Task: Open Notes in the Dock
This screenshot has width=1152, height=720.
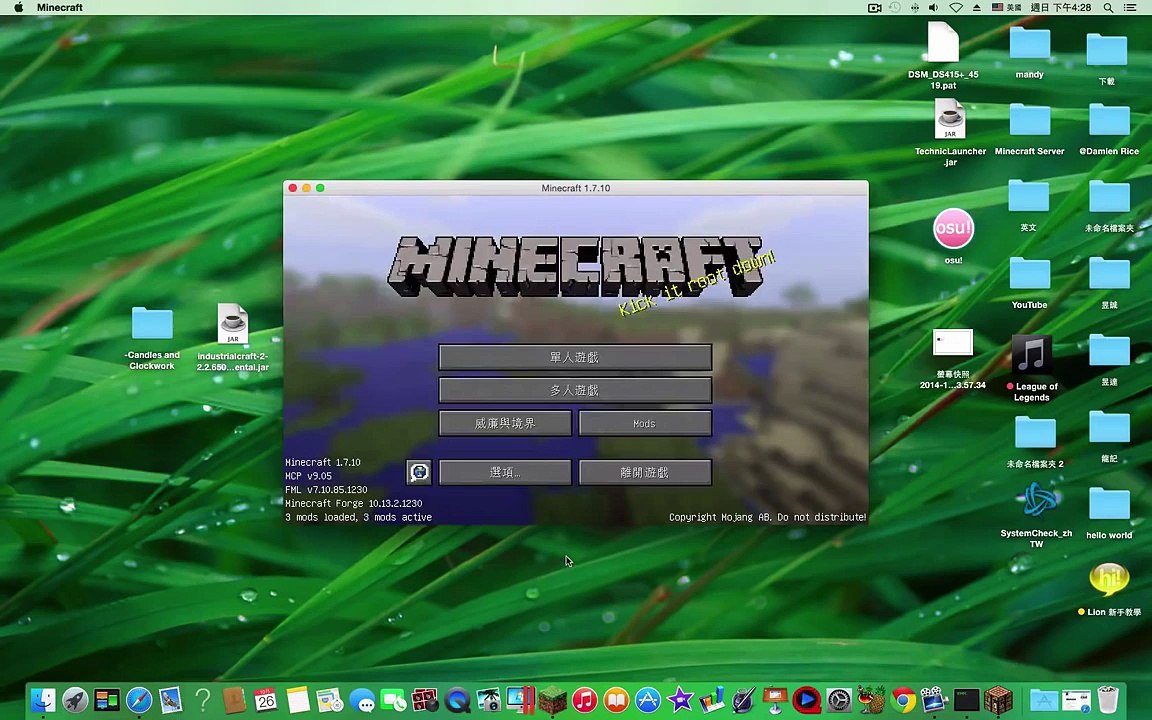Action: click(x=298, y=699)
